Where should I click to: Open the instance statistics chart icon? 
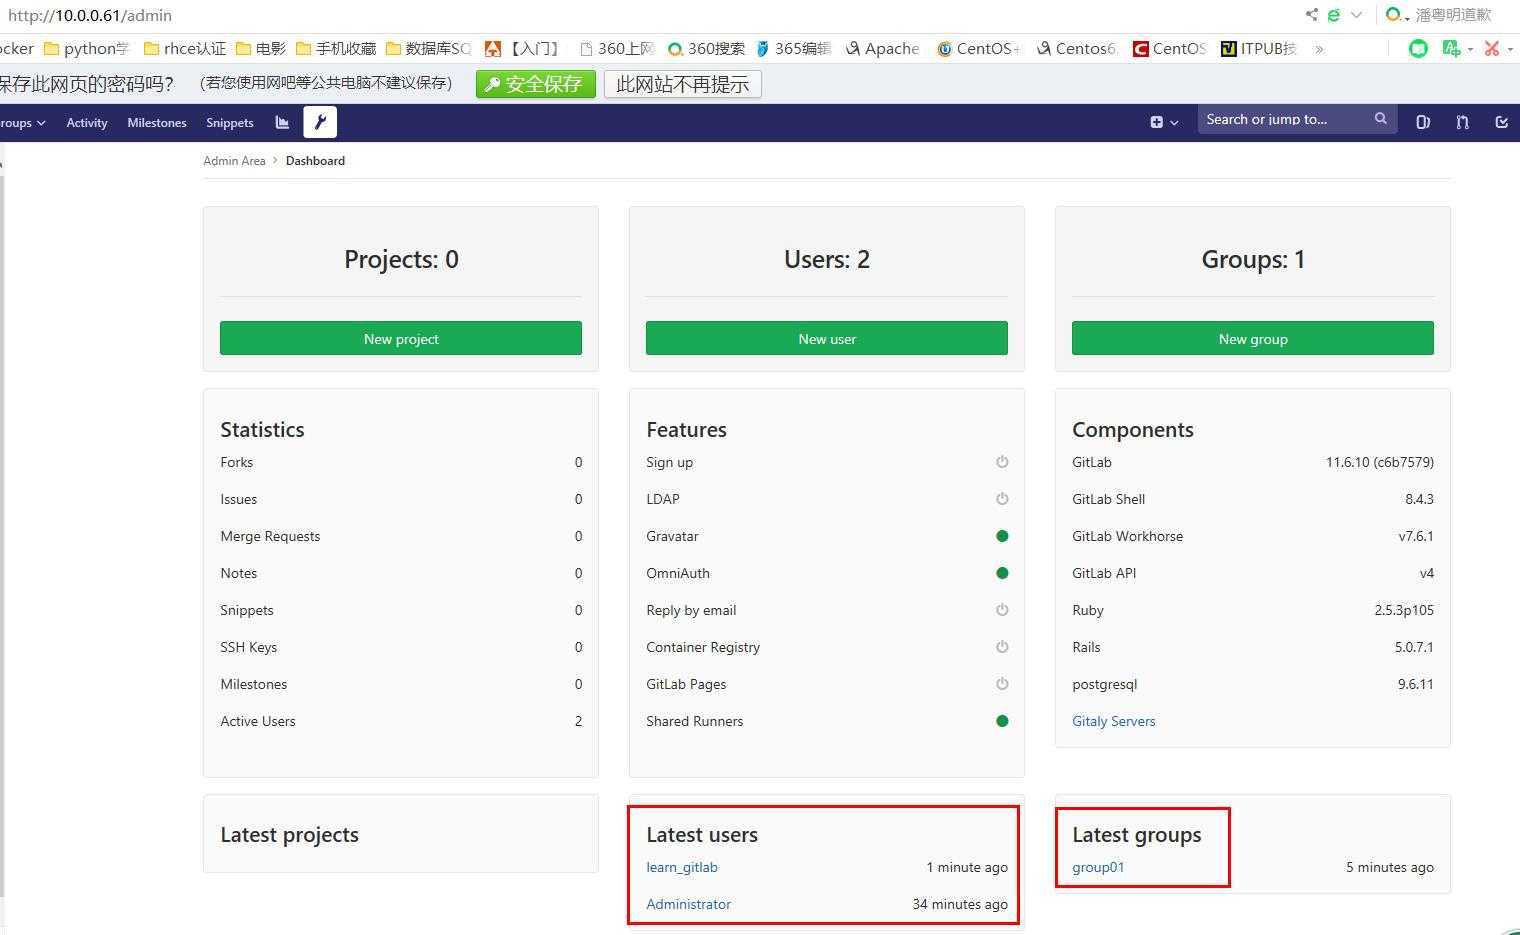pos(282,122)
